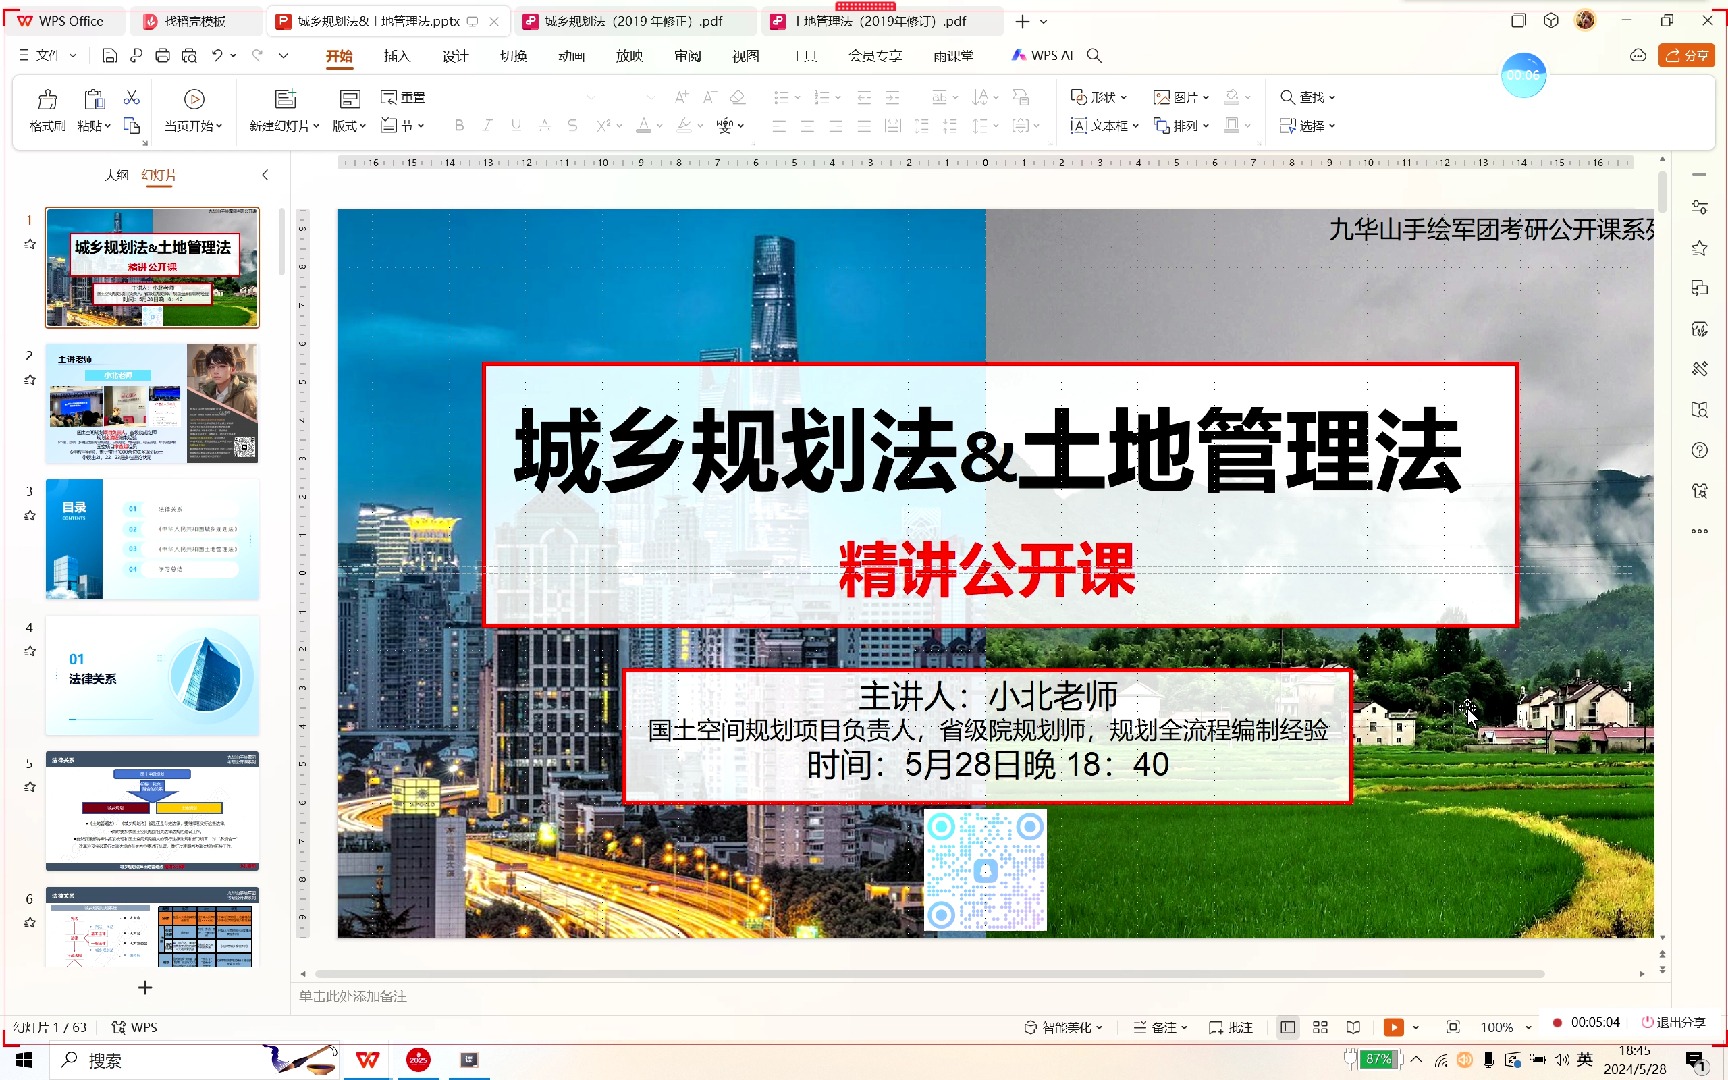1728x1080 pixels.
Task: Click the fit-to-window icon near zoom
Action: (x=1453, y=1027)
